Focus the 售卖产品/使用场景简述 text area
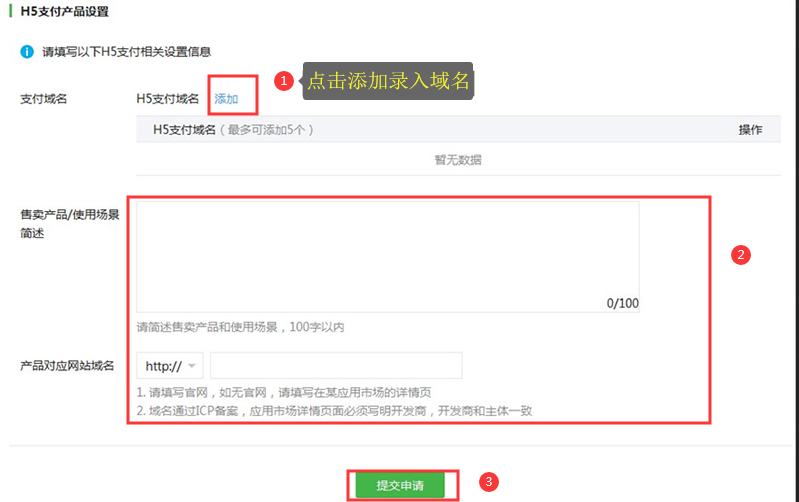The width and height of the screenshot is (799, 502). [388, 256]
